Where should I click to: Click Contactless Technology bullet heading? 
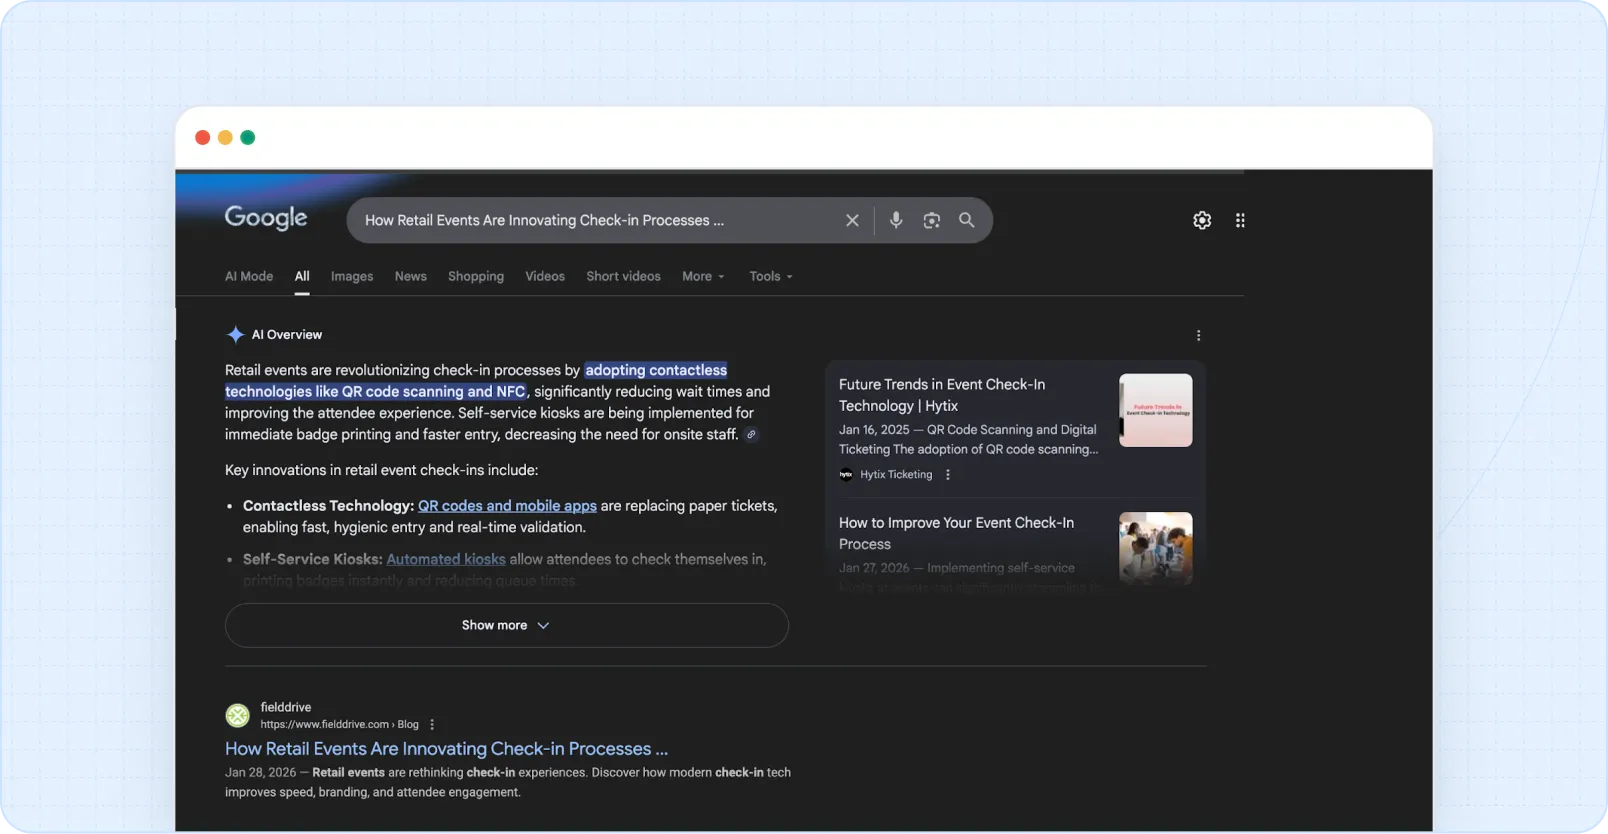pyautogui.click(x=328, y=506)
